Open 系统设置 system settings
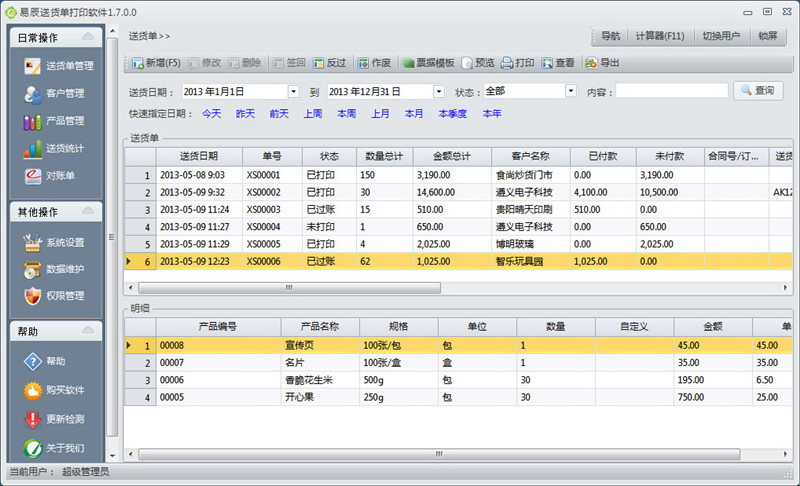 tap(60, 242)
